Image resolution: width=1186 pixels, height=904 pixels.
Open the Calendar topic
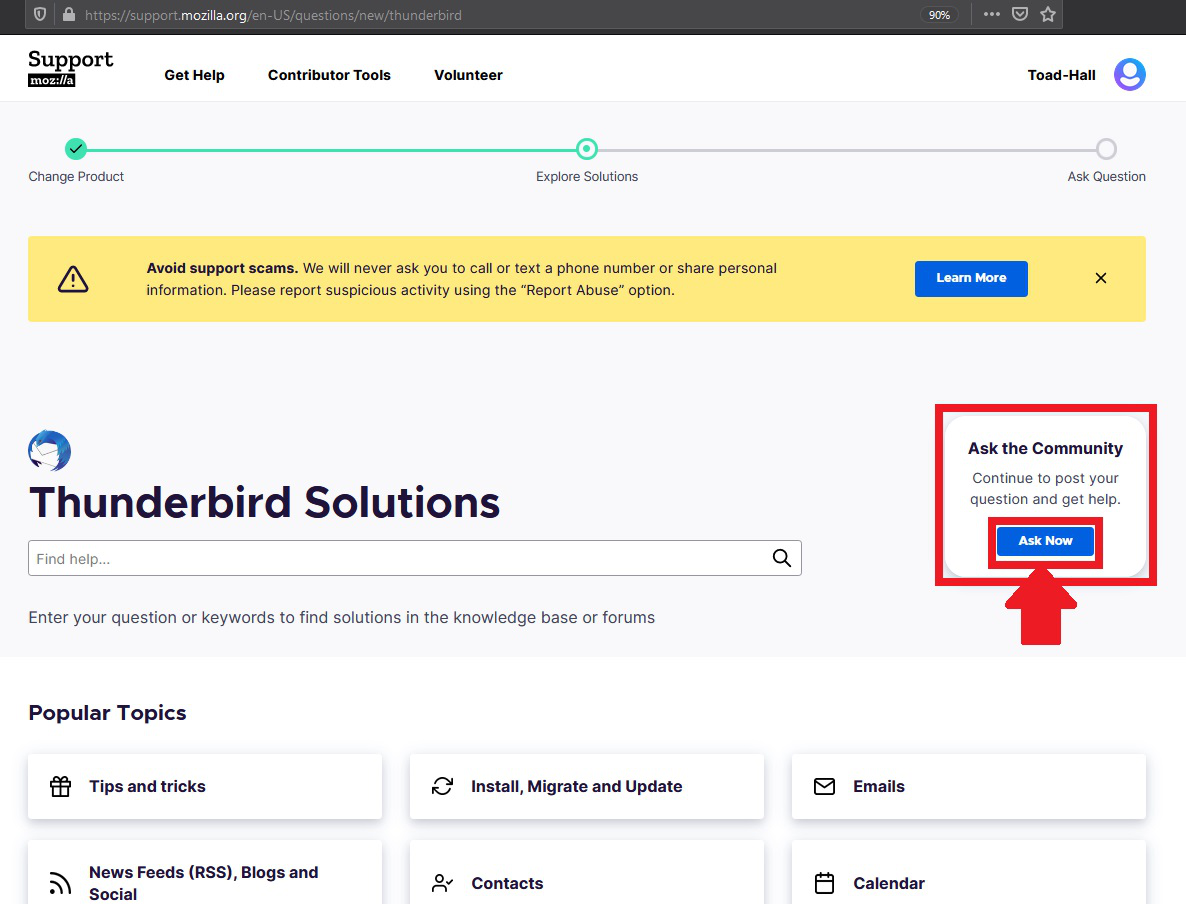[x=968, y=872]
